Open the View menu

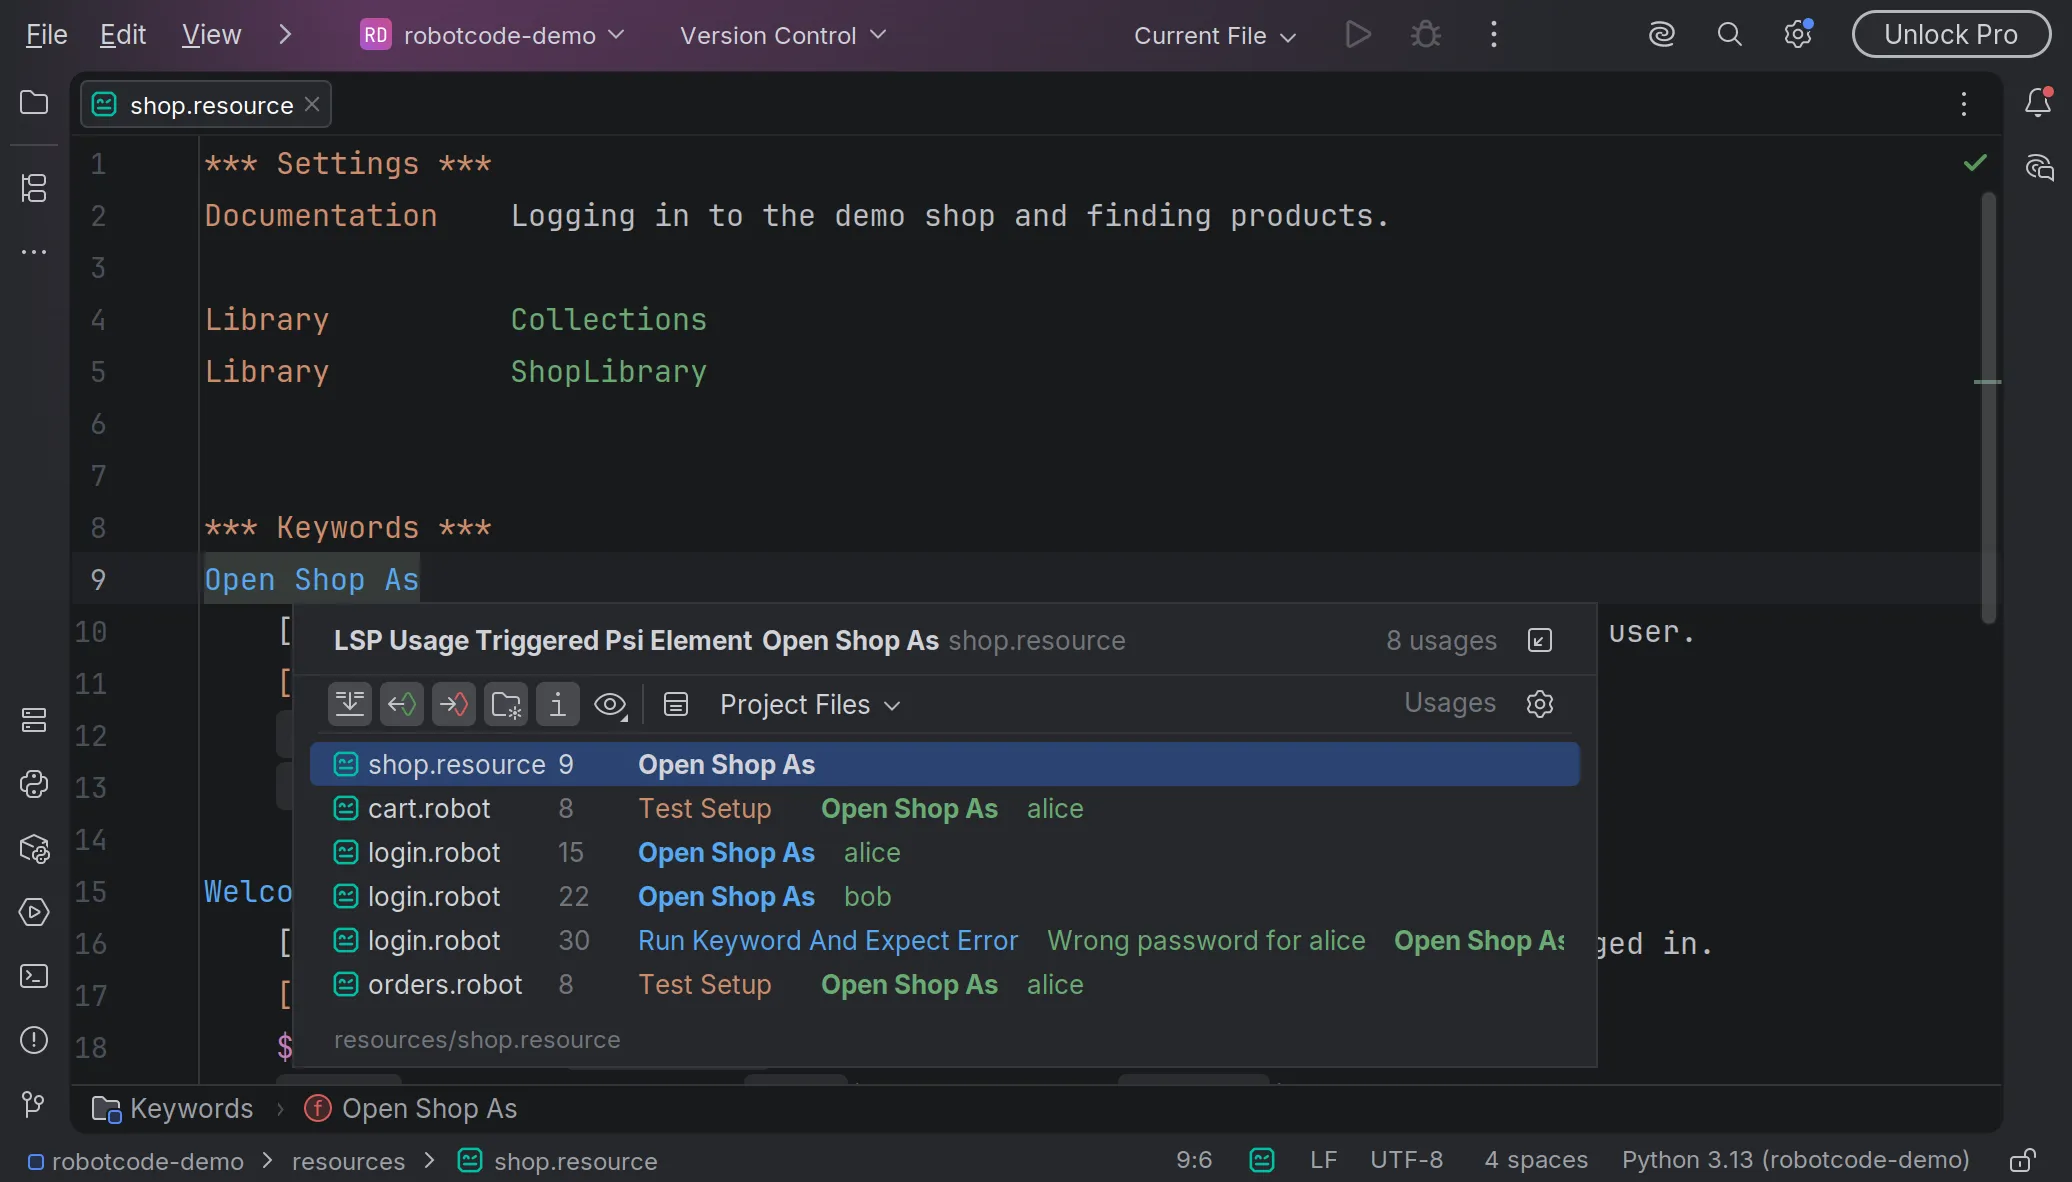click(211, 35)
